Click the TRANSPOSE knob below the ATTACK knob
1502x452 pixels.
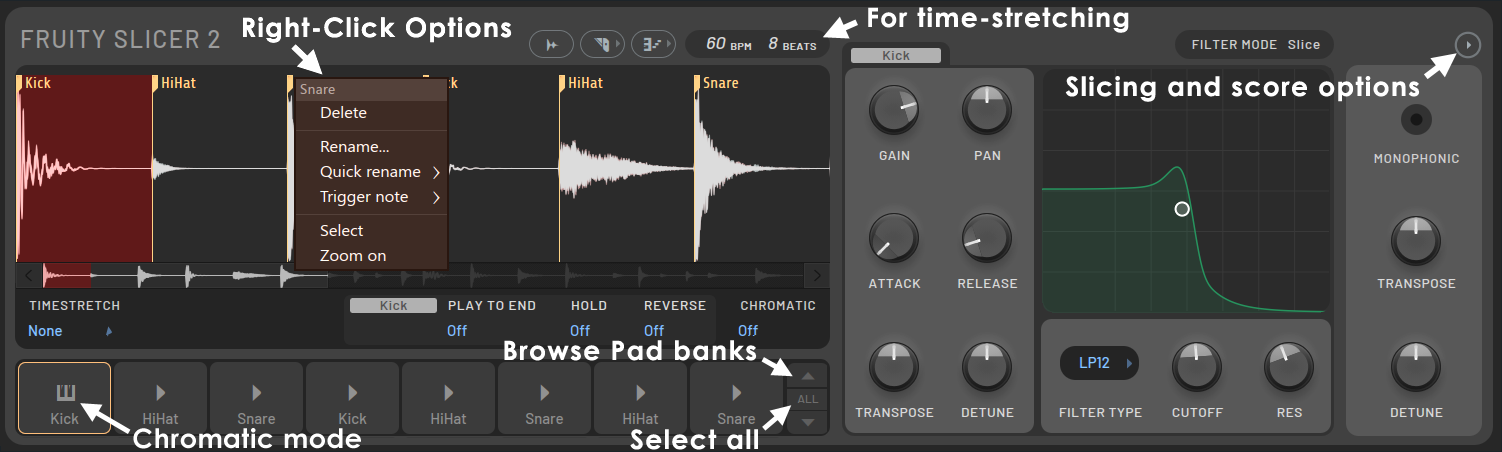click(x=894, y=367)
